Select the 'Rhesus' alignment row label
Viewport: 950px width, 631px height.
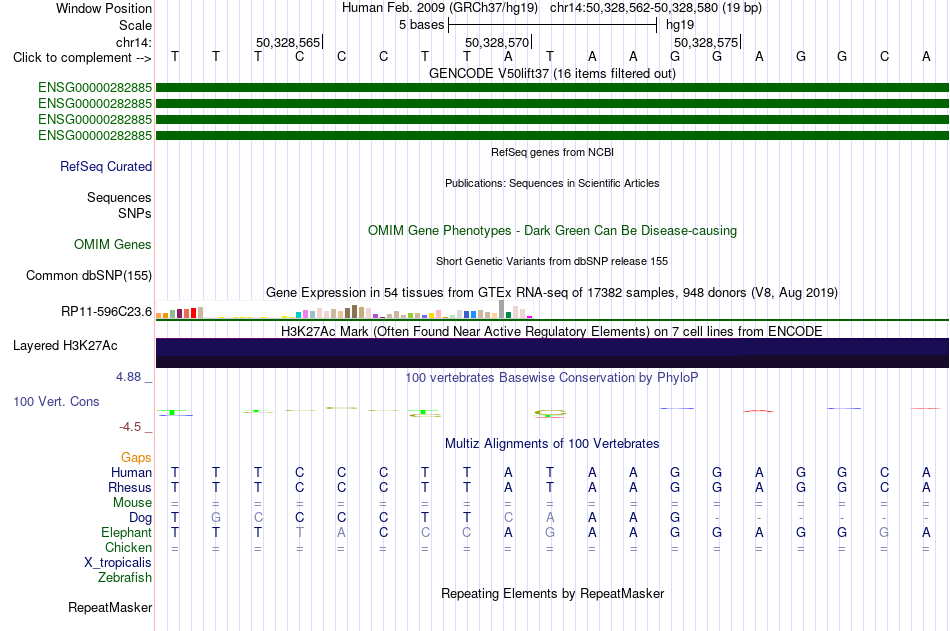pos(130,488)
